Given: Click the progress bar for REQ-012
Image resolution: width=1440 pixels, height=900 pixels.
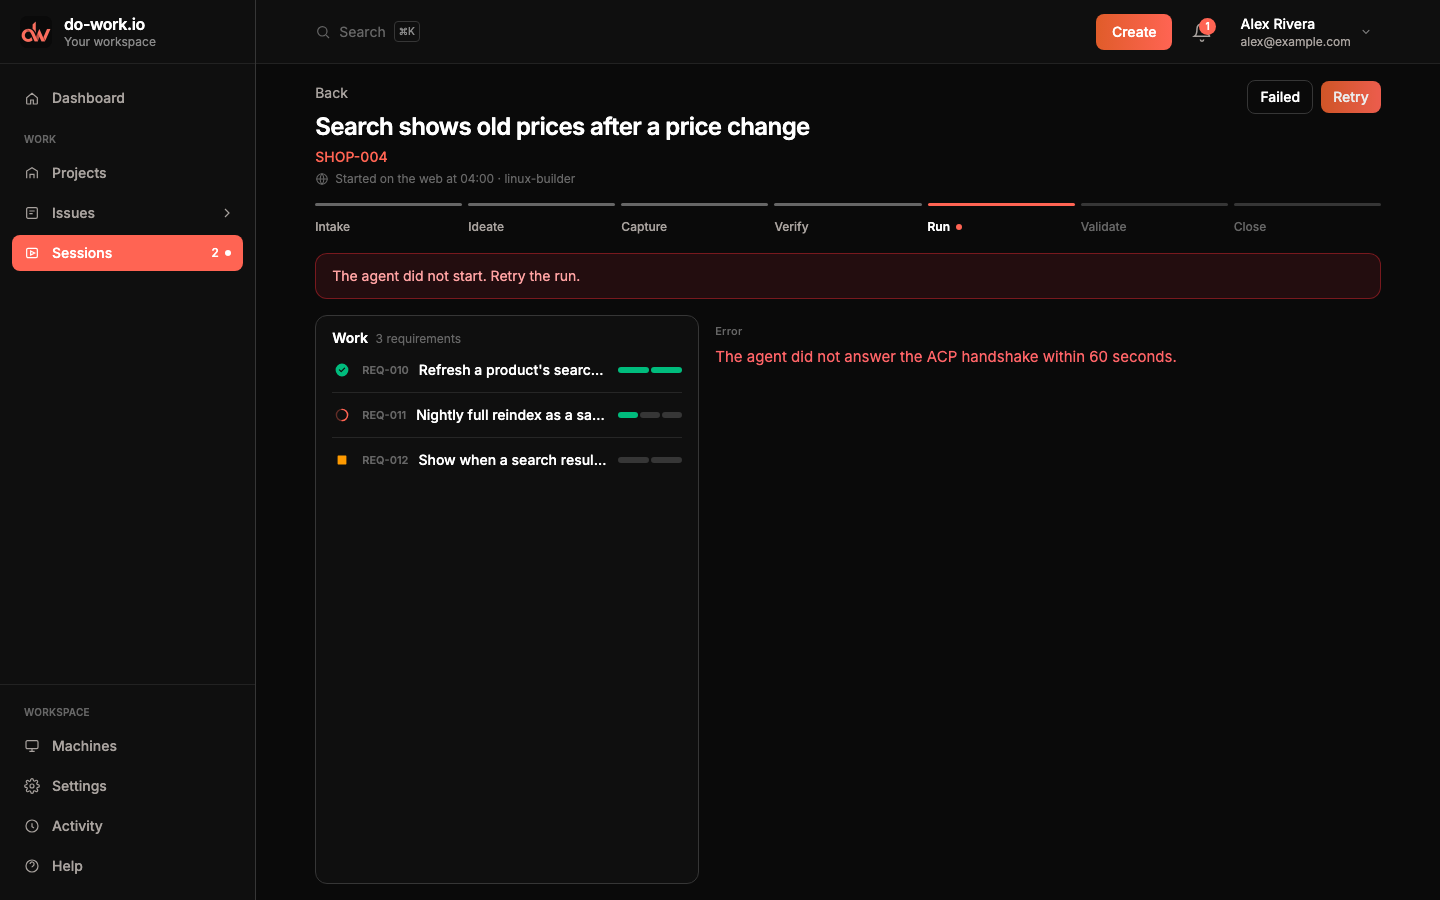Looking at the screenshot, I should (650, 460).
